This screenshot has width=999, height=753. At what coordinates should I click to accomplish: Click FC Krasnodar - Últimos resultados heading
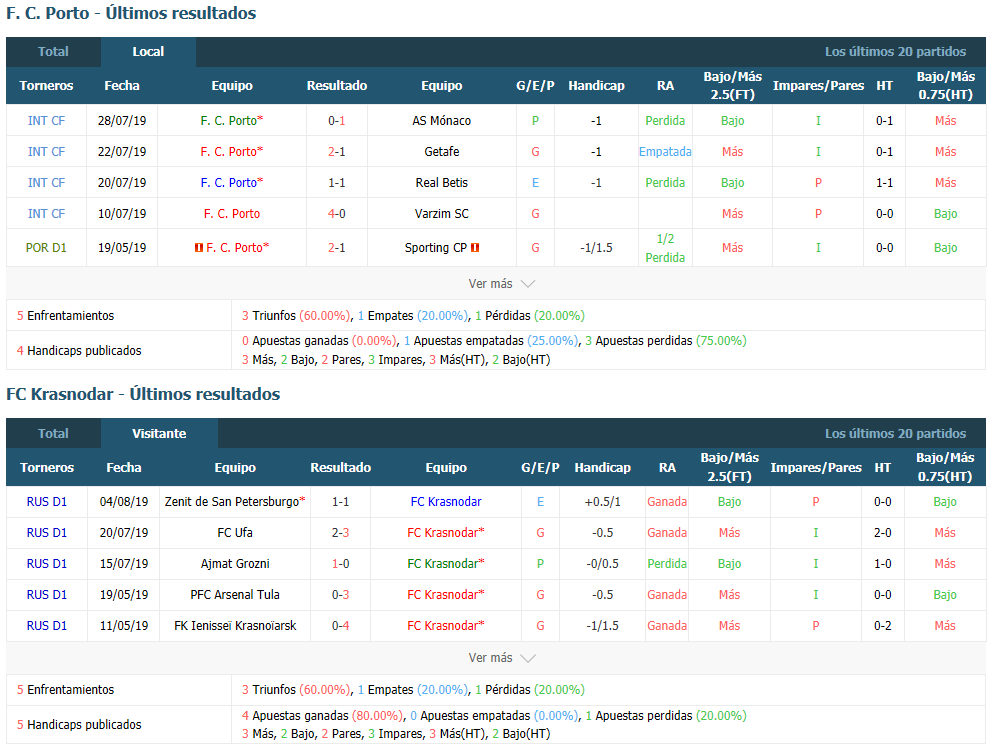click(x=143, y=394)
